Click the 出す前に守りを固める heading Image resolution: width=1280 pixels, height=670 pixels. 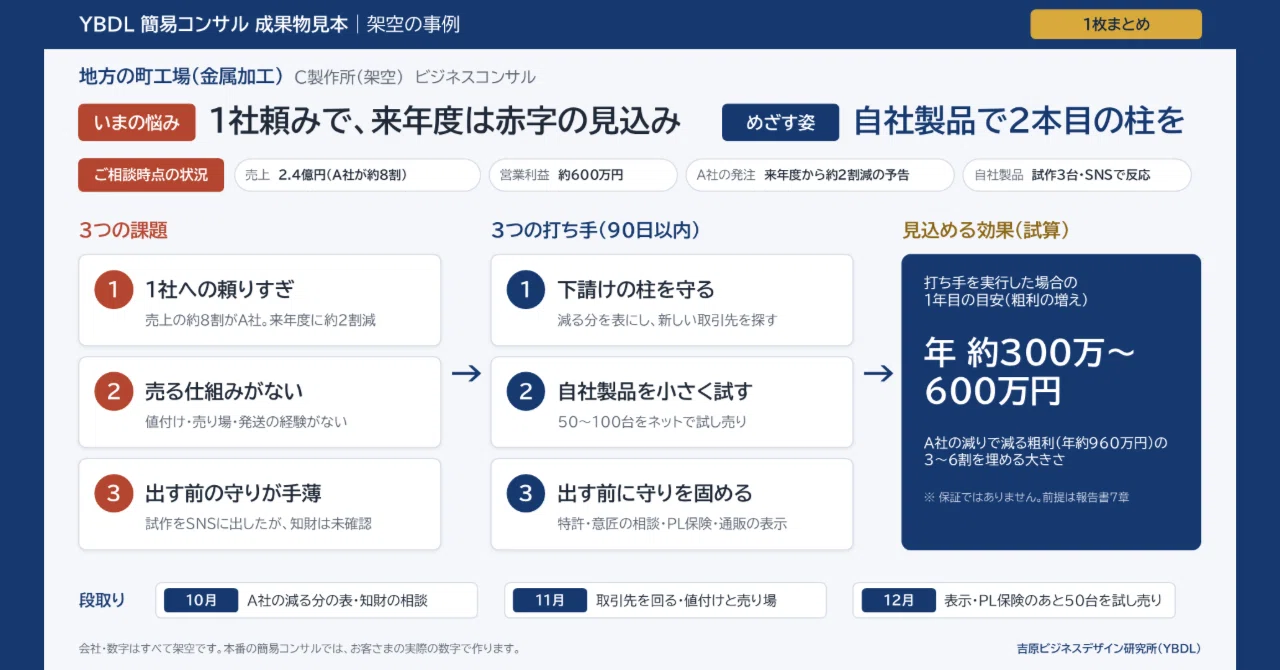pos(655,493)
